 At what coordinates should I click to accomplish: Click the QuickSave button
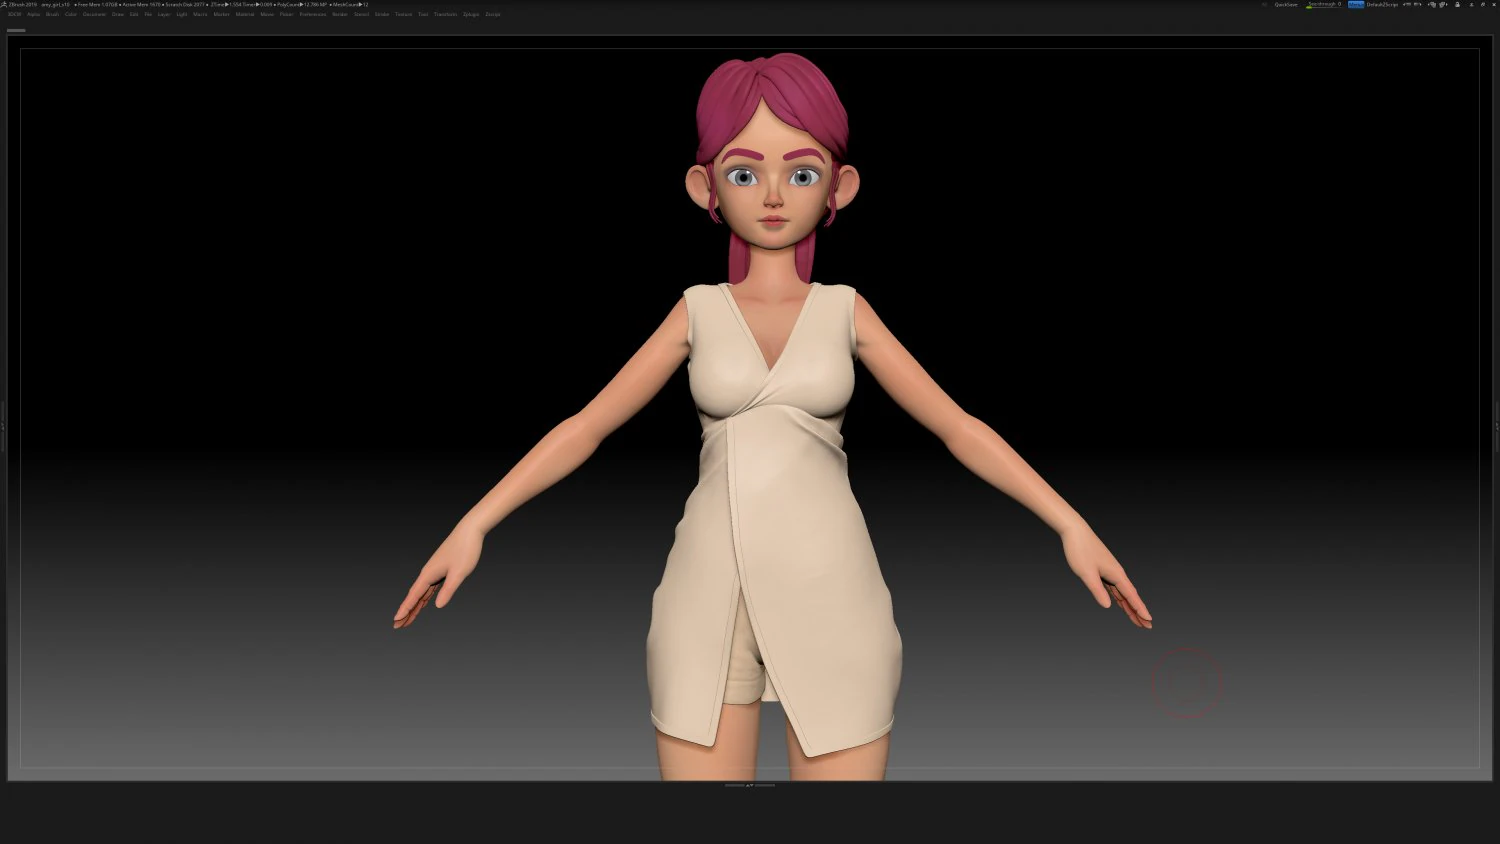pos(1285,4)
